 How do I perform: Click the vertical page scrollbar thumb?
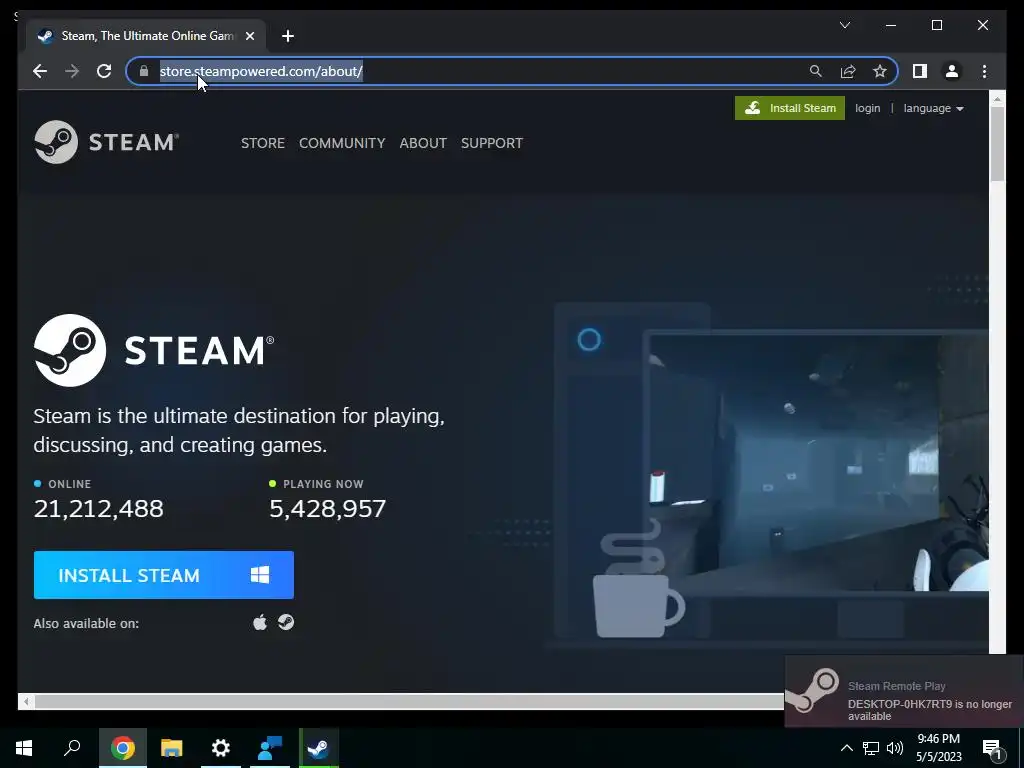(997, 144)
